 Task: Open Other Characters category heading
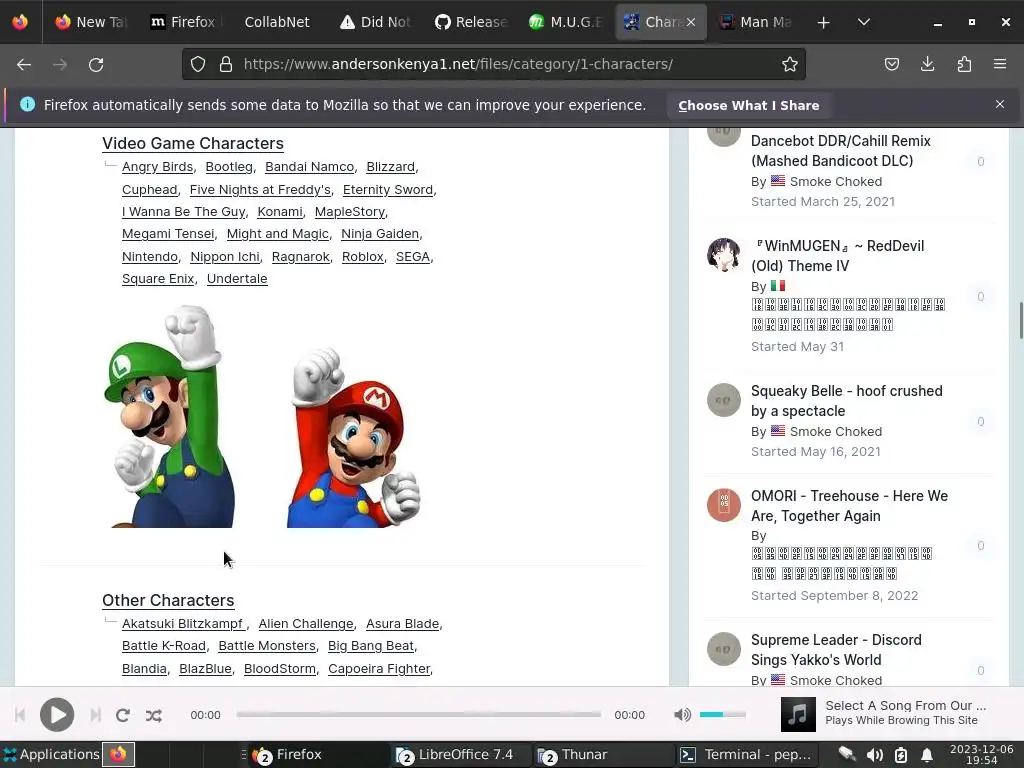168,600
